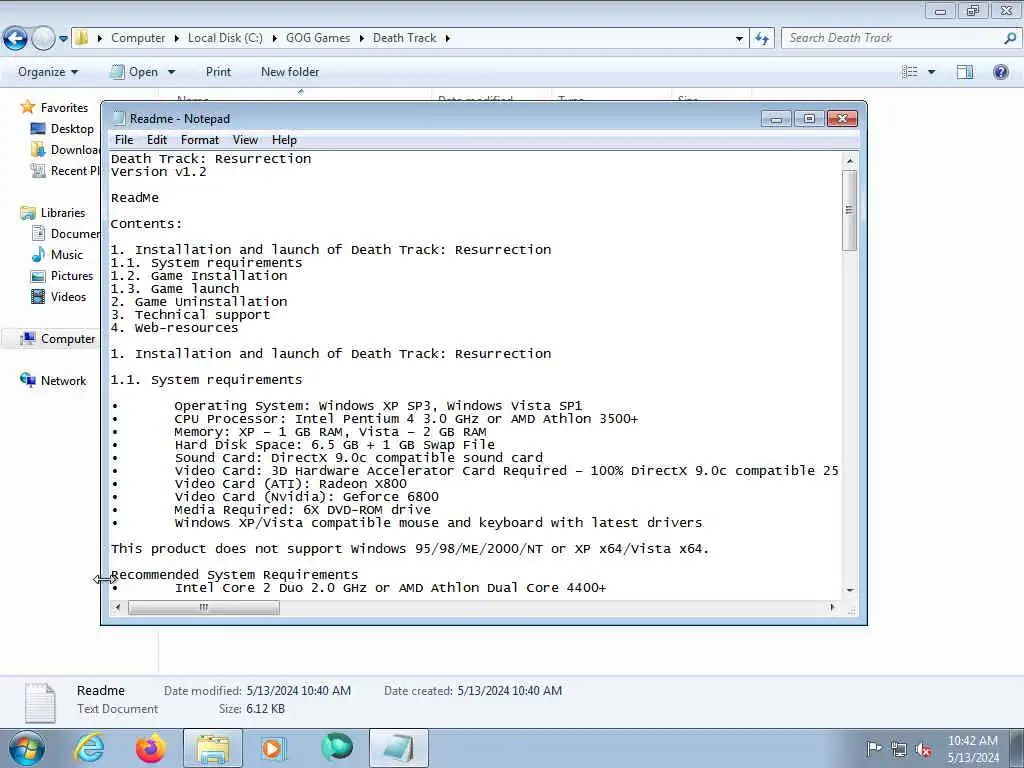Open Notepad Format menu

pos(200,140)
